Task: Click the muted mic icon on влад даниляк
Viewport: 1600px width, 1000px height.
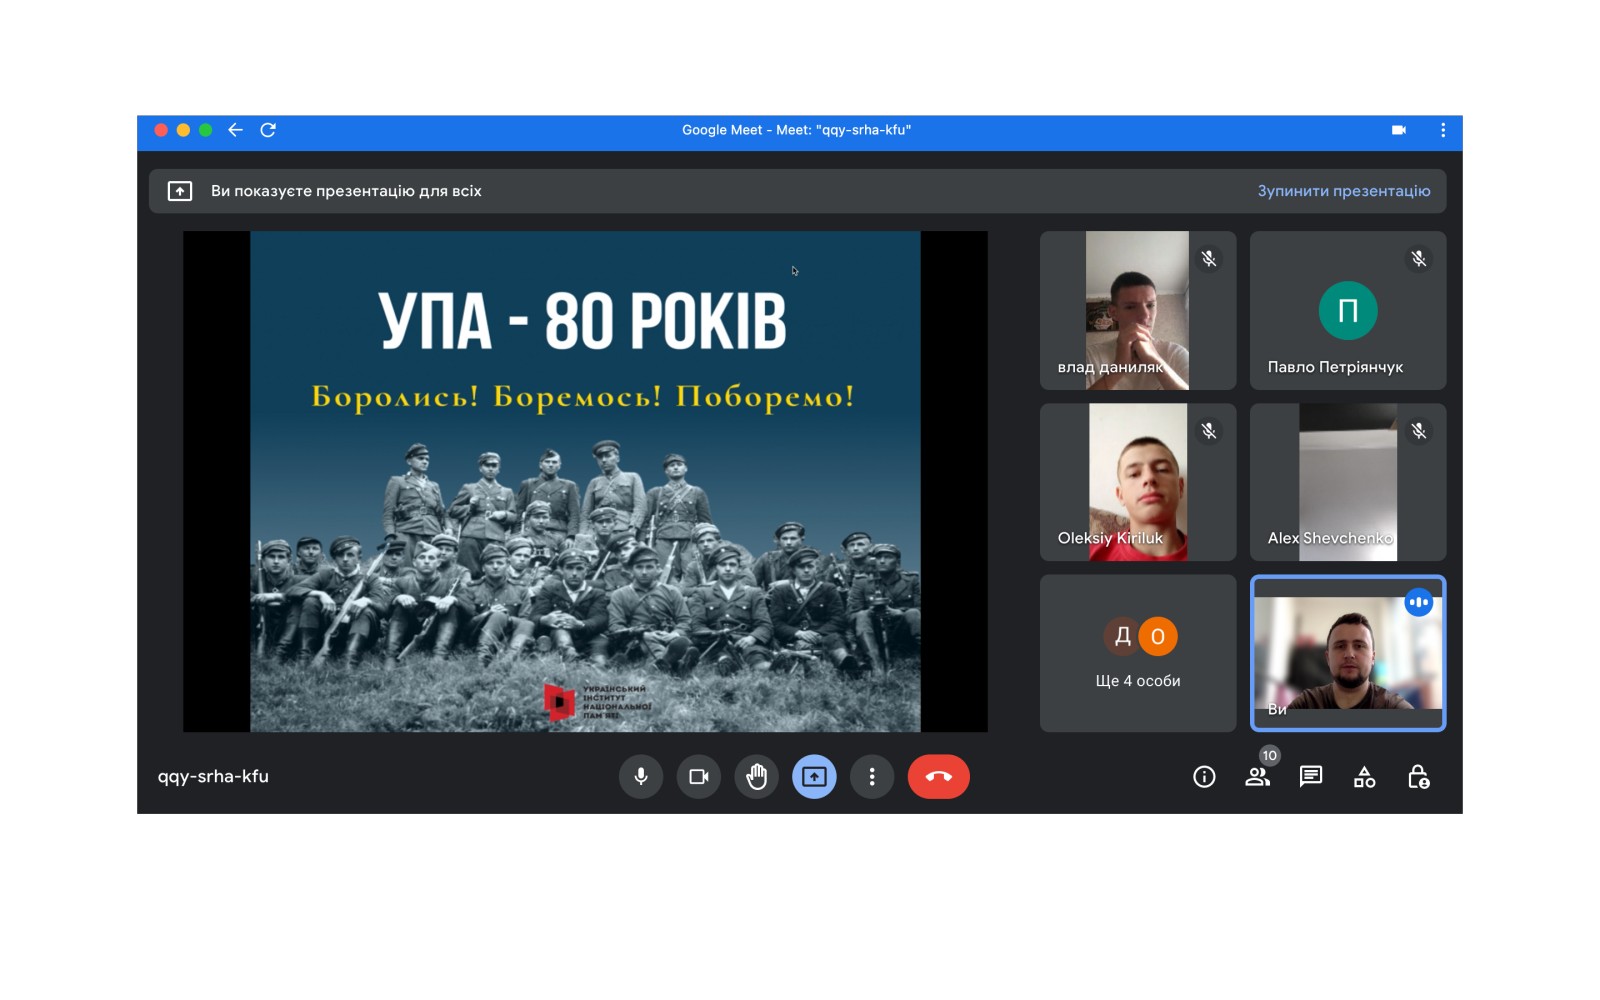Action: (1209, 259)
